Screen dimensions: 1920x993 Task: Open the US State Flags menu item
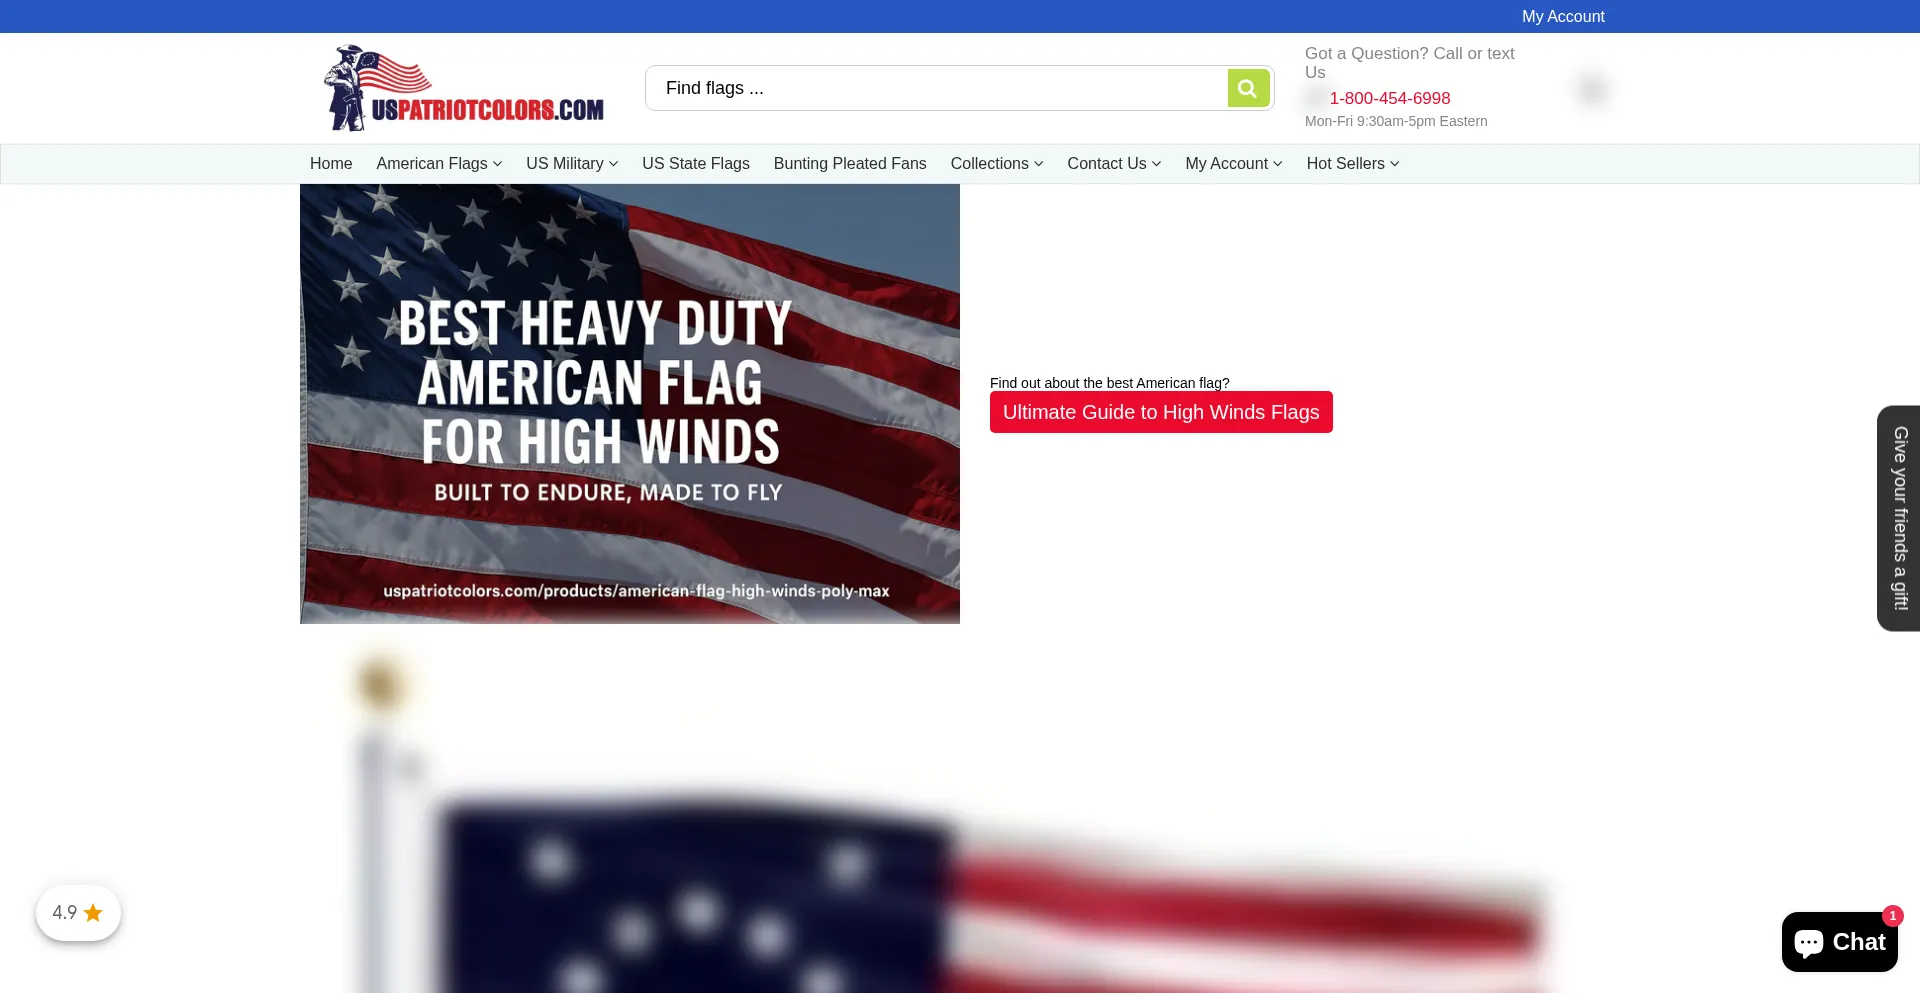[x=696, y=163]
